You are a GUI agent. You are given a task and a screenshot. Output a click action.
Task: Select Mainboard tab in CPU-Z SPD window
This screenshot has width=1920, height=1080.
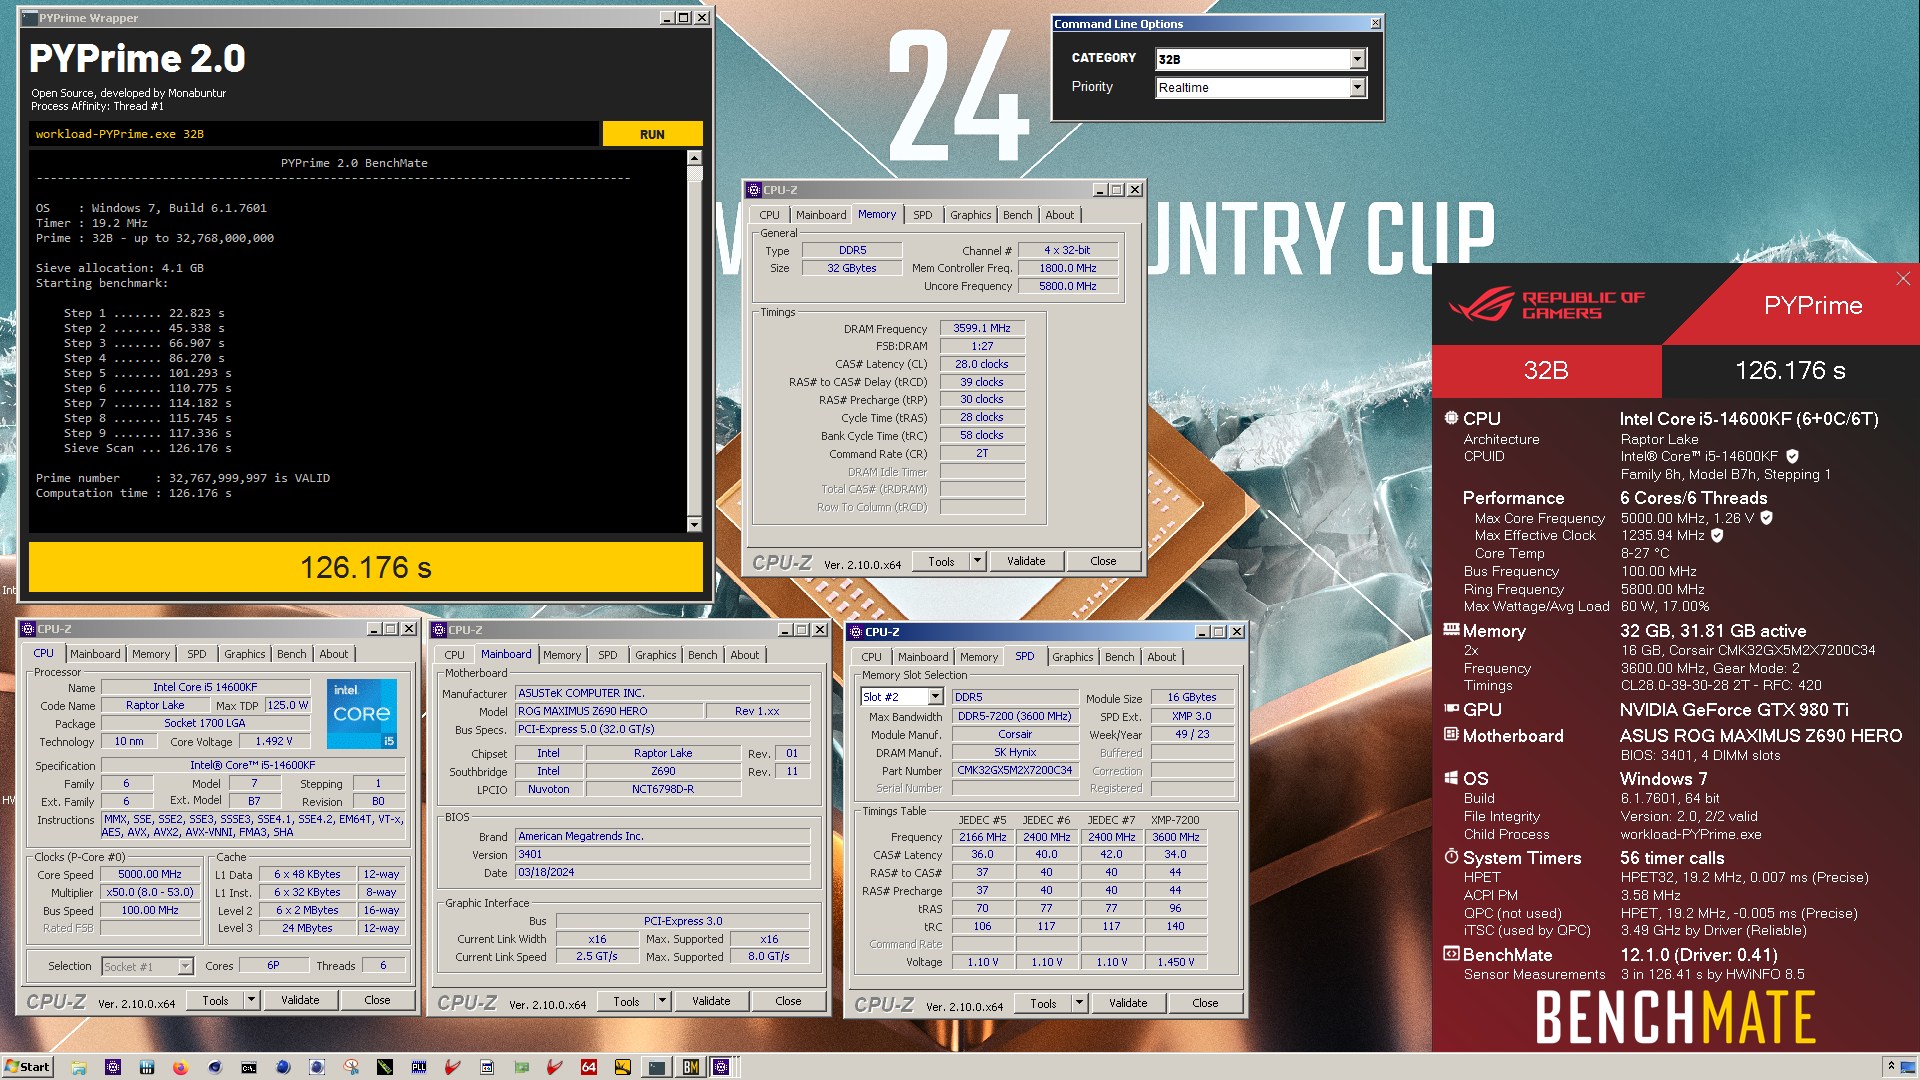click(x=922, y=657)
